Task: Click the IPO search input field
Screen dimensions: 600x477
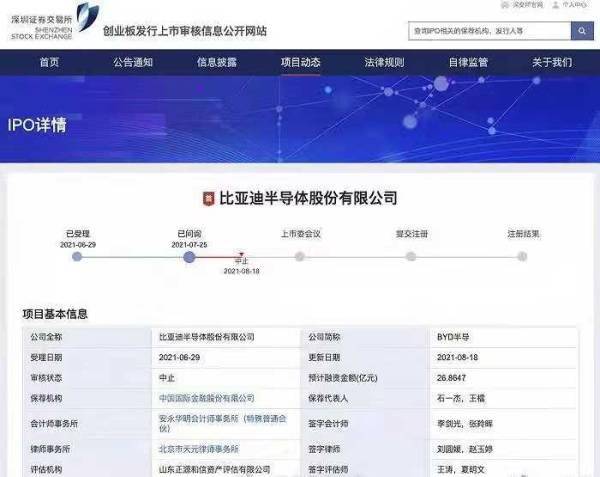Action: 489,31
